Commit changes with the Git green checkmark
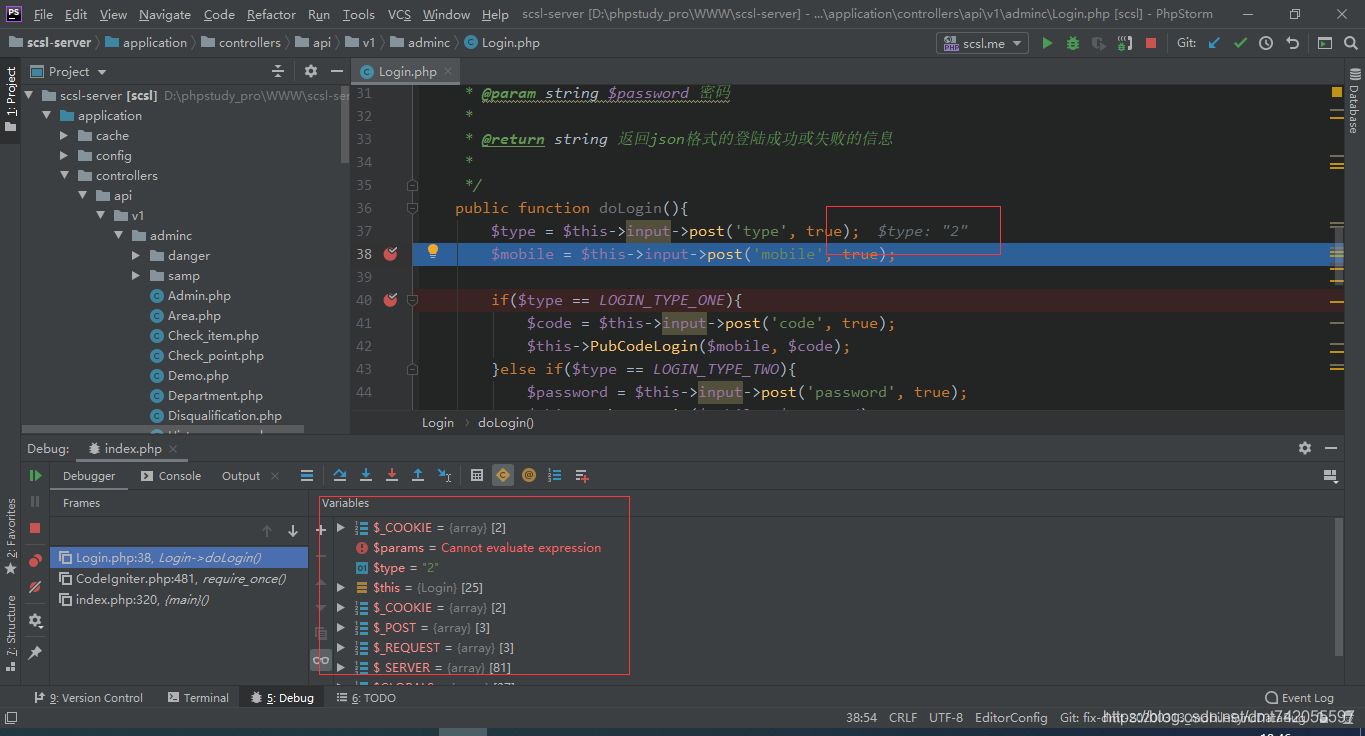1365x736 pixels. (1240, 43)
